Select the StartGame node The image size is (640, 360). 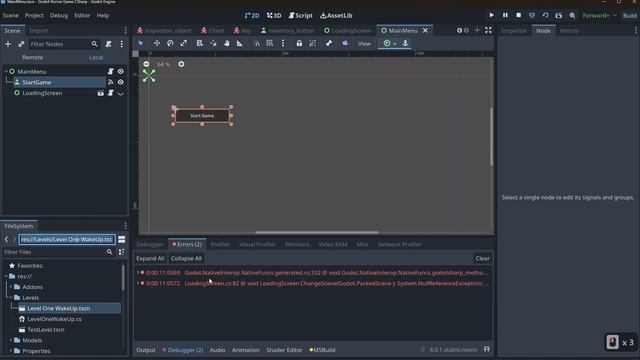tap(37, 82)
